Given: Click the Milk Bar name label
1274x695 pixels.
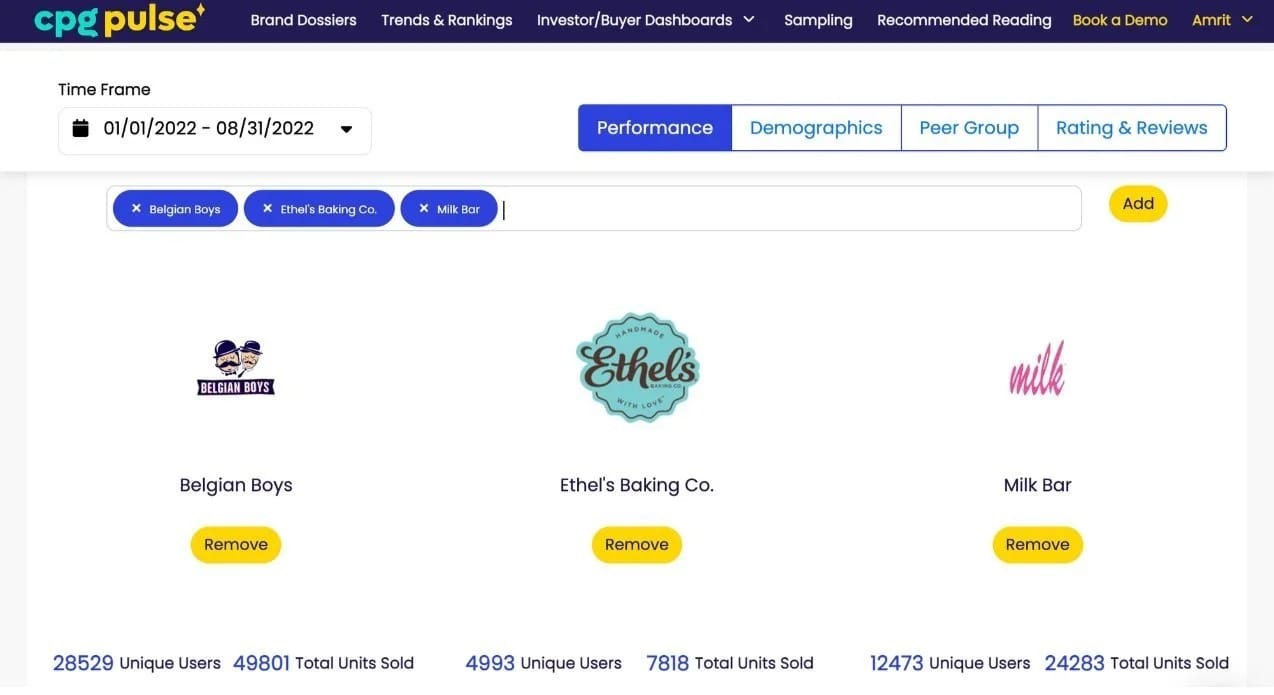Looking at the screenshot, I should click(1037, 485).
